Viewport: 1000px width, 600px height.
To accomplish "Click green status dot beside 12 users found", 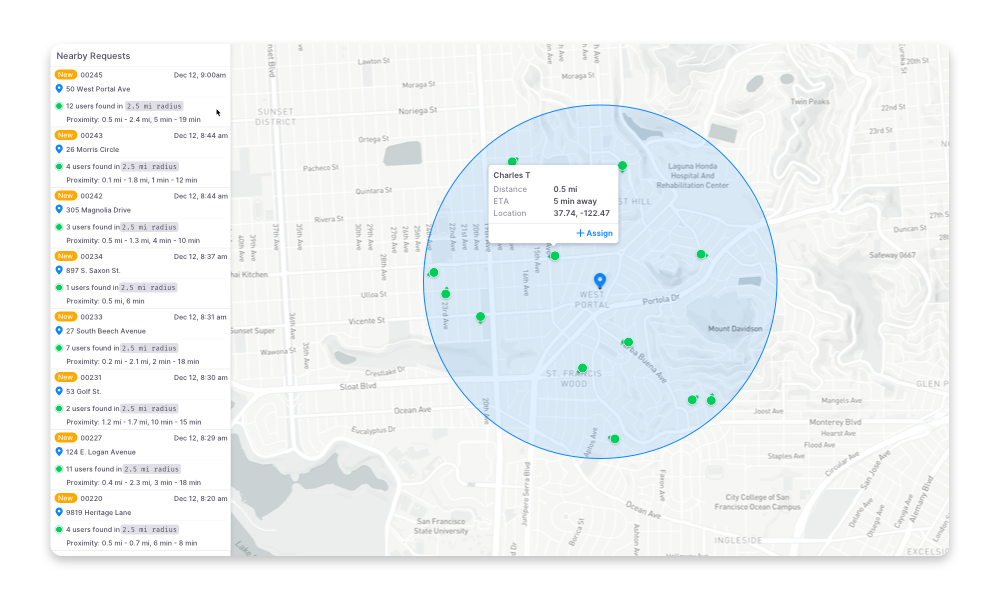I will [59, 106].
